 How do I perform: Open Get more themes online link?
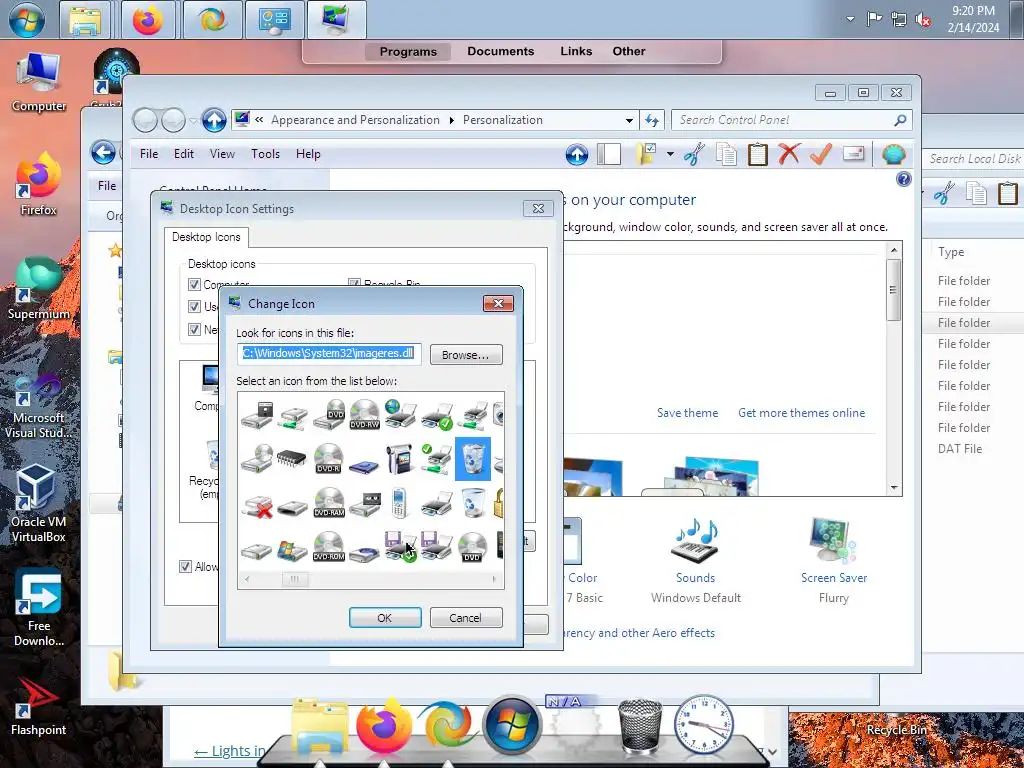pos(801,413)
